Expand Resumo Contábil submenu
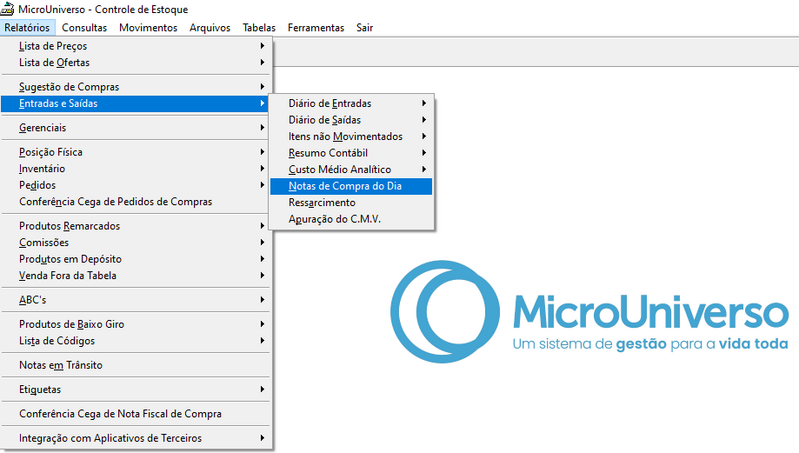 tap(351, 153)
